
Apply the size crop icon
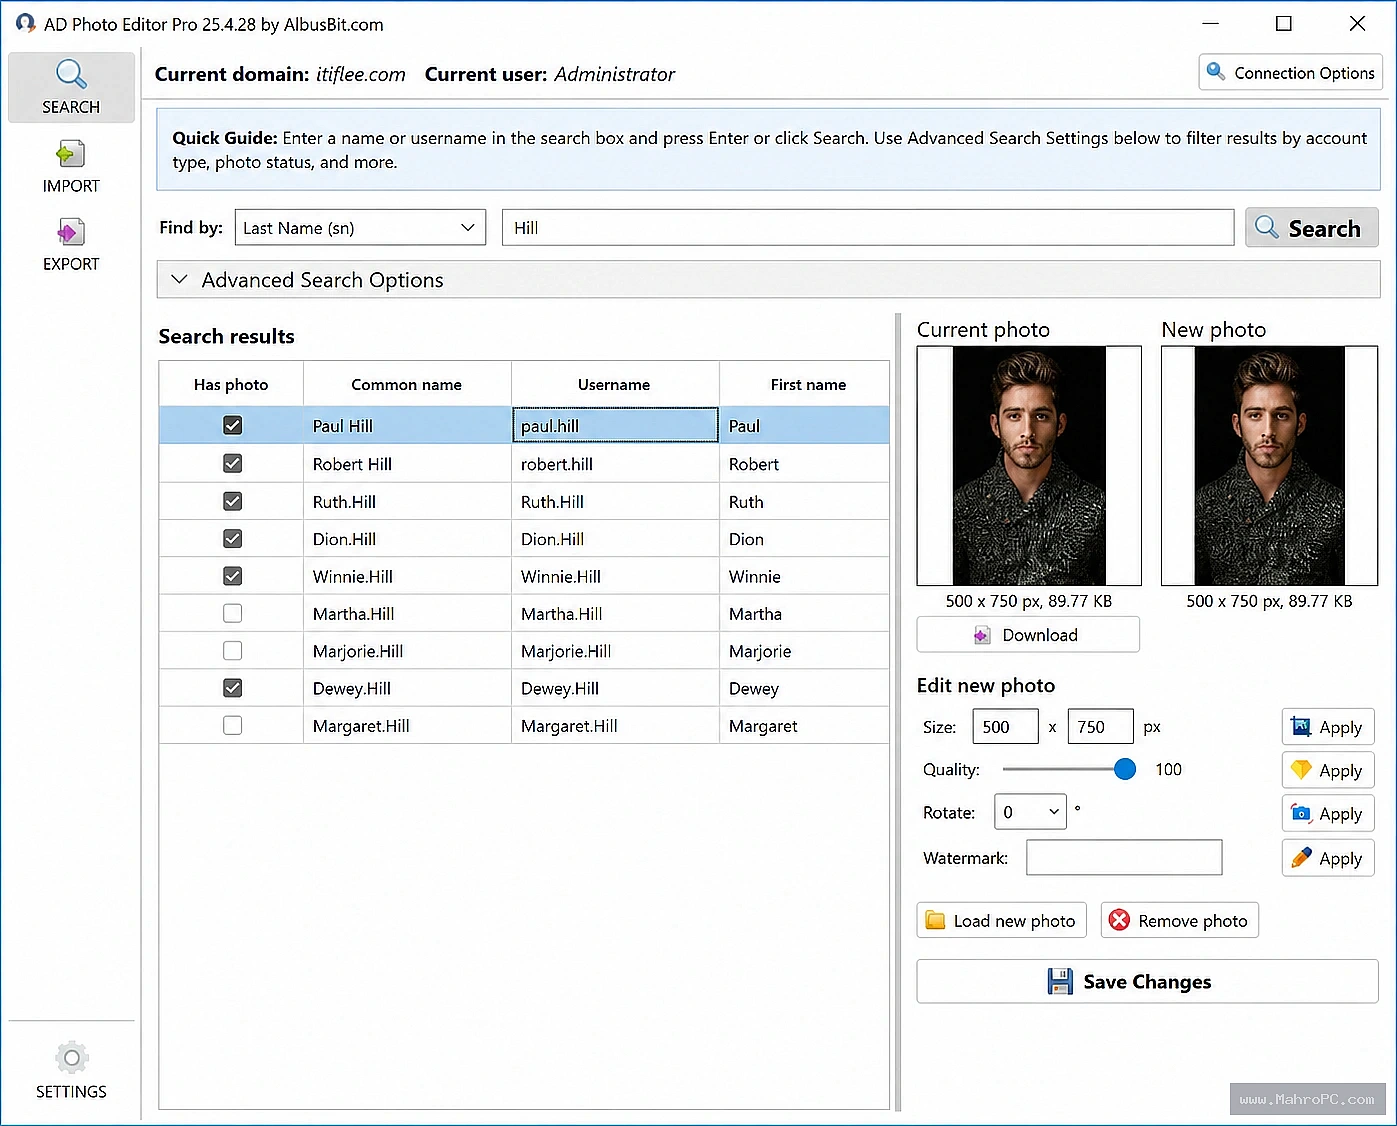pos(1301,727)
